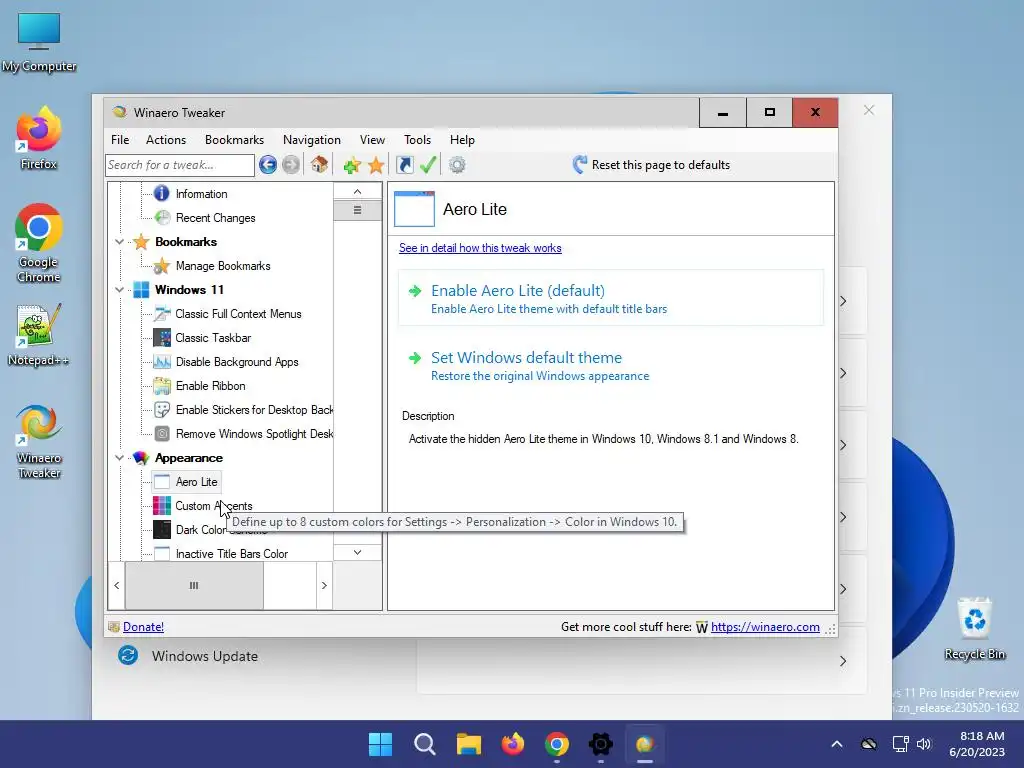Click vertical scrollbar thumb in tree panel
This screenshot has height=768, width=1024.
coord(357,210)
